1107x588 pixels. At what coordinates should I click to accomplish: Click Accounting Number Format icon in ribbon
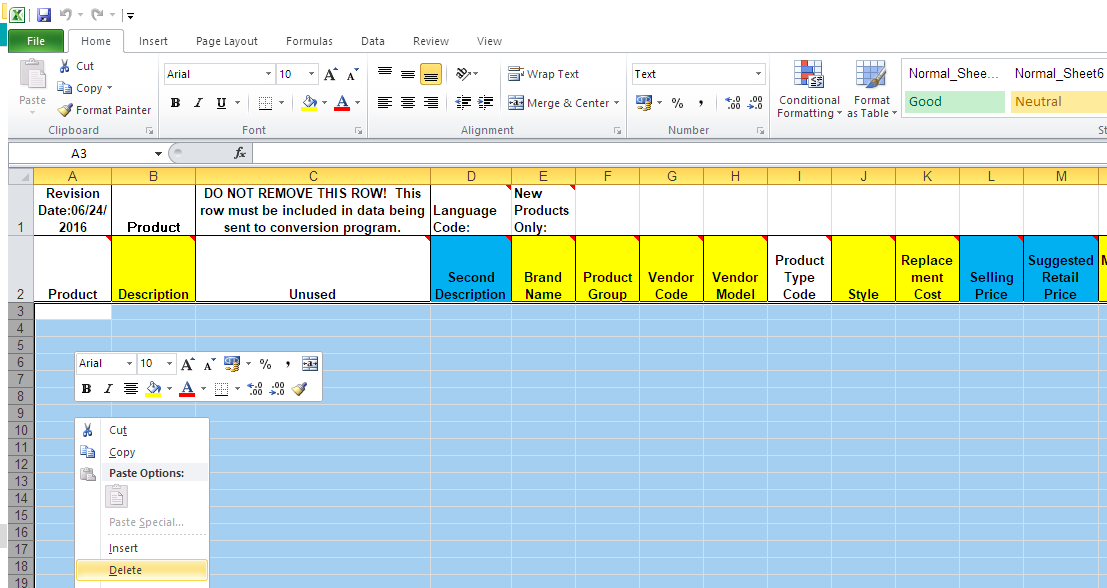[644, 103]
